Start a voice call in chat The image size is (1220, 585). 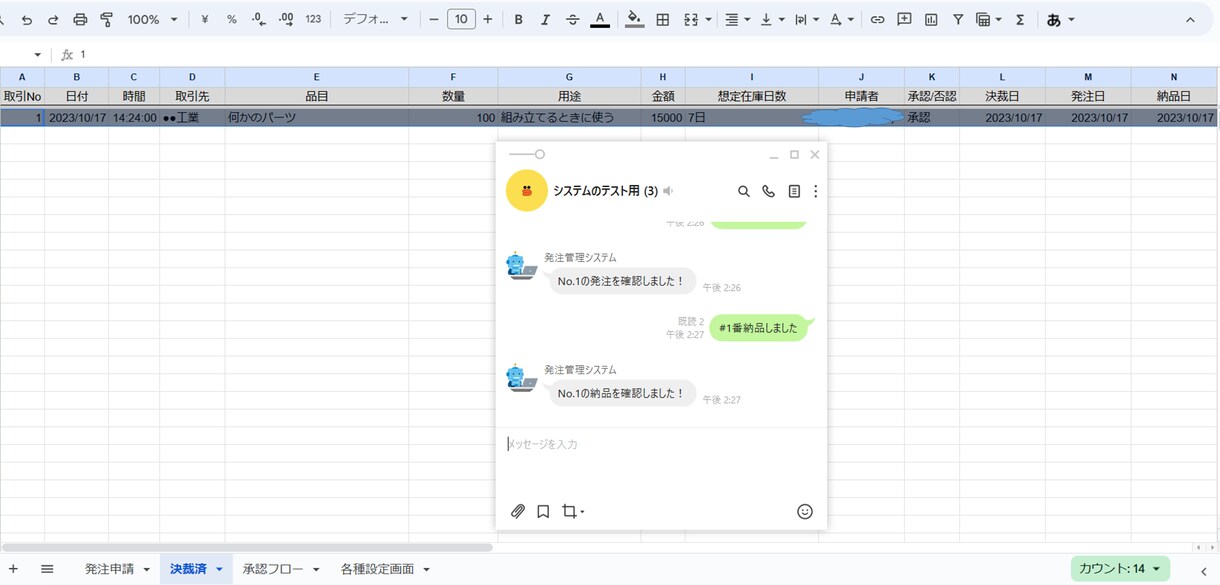coord(768,191)
